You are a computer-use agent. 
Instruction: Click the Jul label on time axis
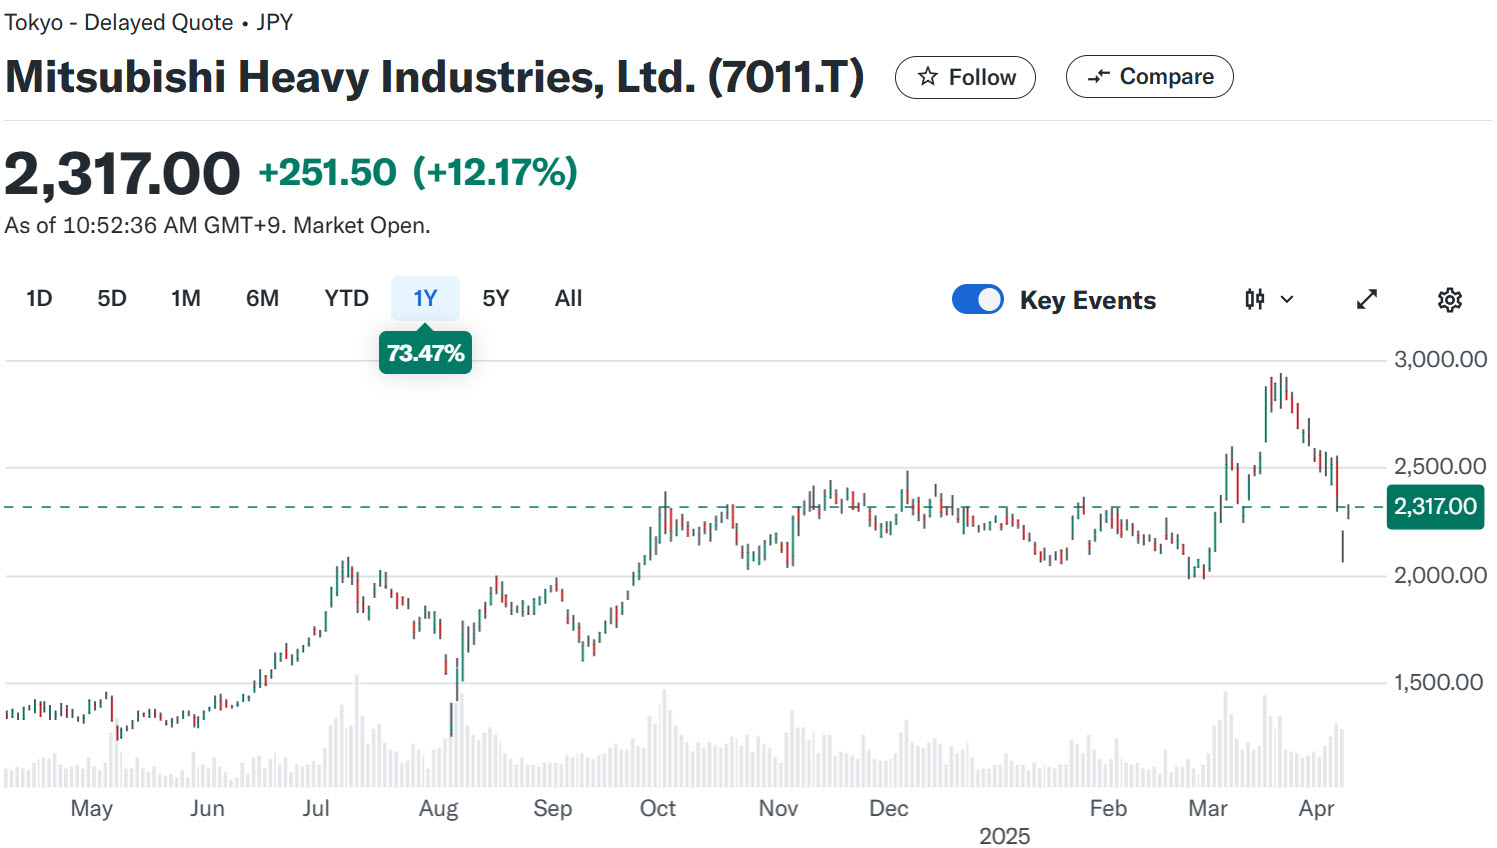(316, 808)
